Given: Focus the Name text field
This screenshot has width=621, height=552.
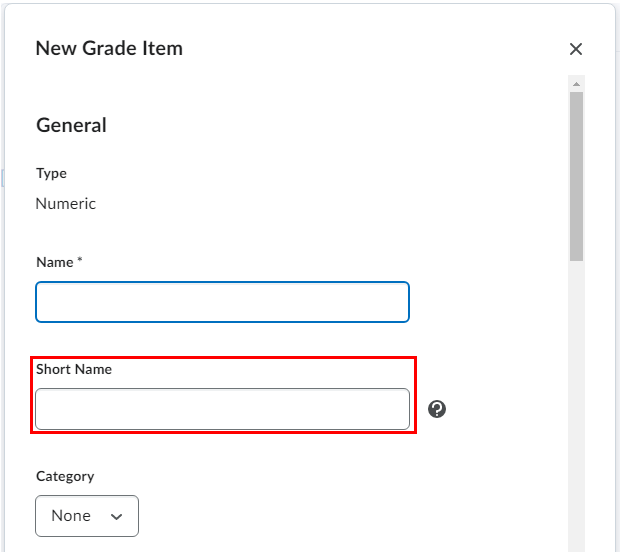Looking at the screenshot, I should point(222,302).
